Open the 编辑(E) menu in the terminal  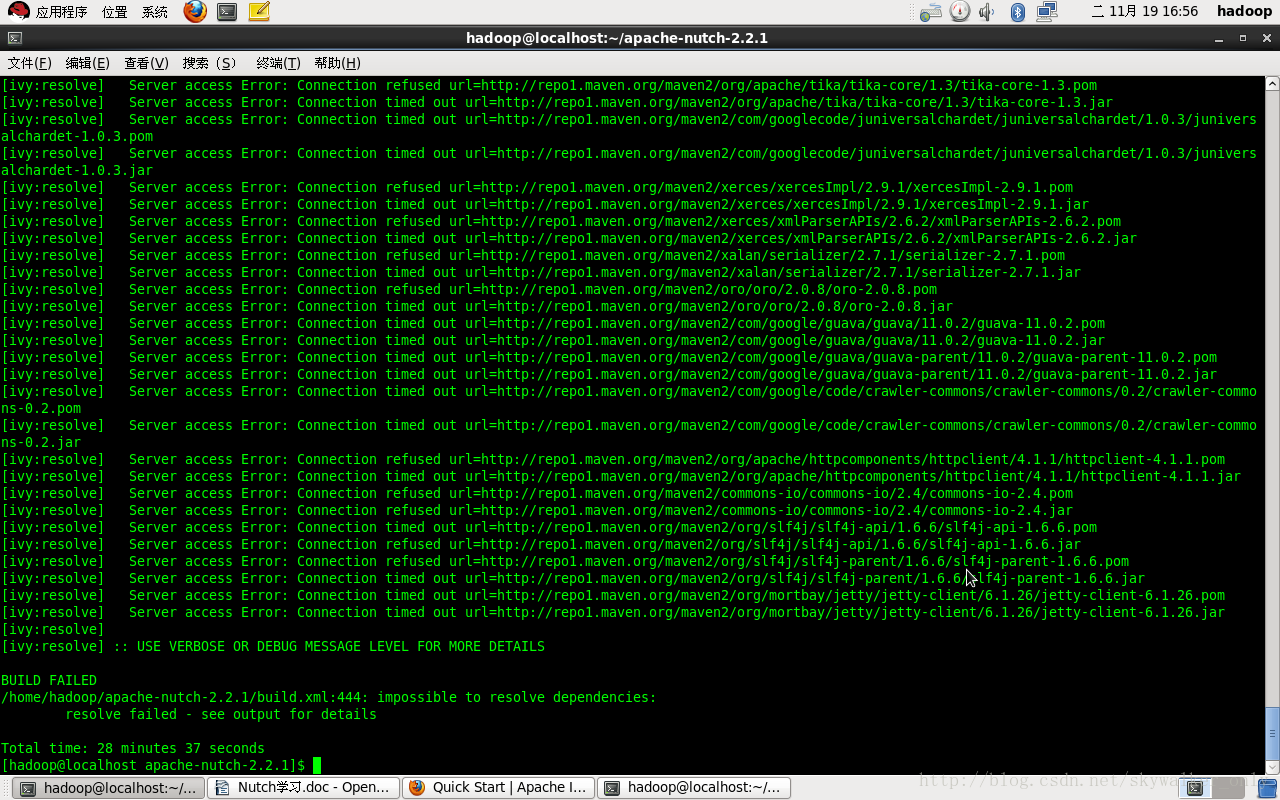87,63
